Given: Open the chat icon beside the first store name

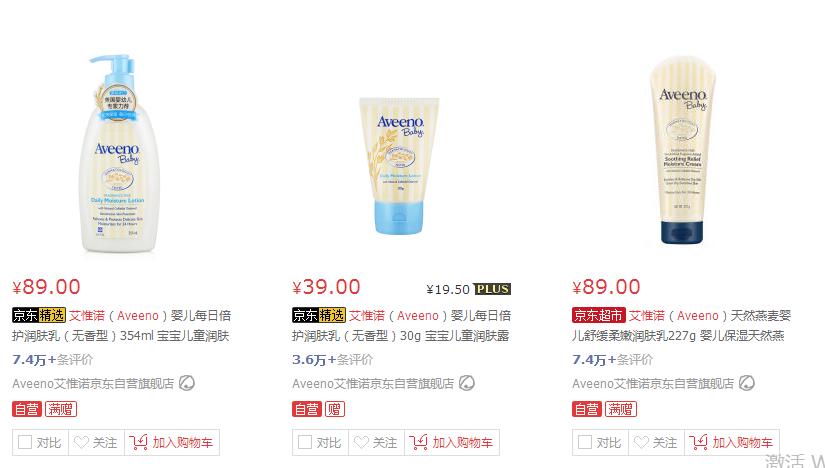Looking at the screenshot, I should click(187, 383).
